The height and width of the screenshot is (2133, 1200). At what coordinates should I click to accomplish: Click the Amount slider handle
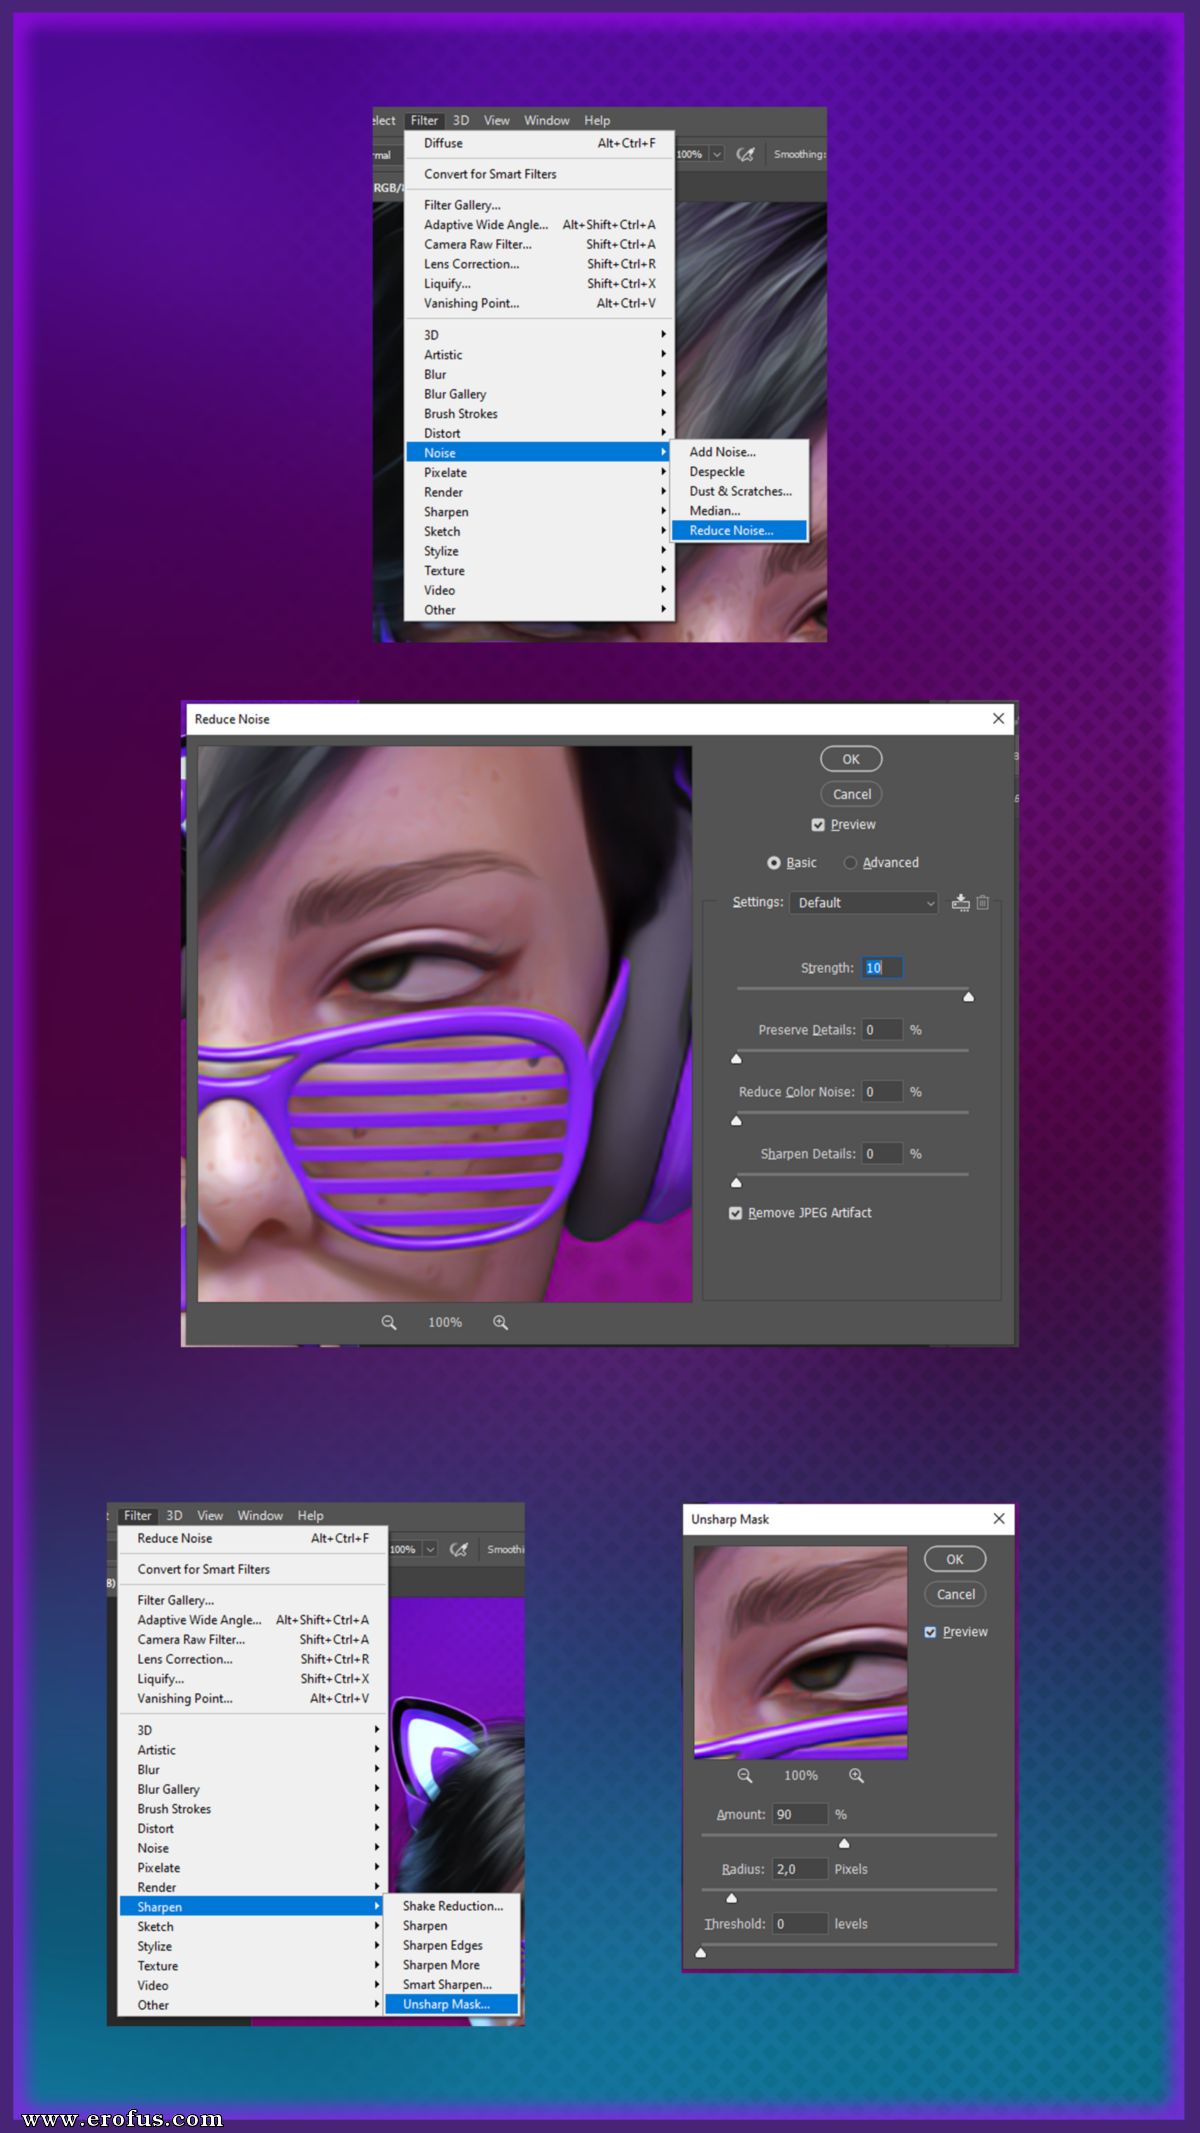[x=844, y=1843]
